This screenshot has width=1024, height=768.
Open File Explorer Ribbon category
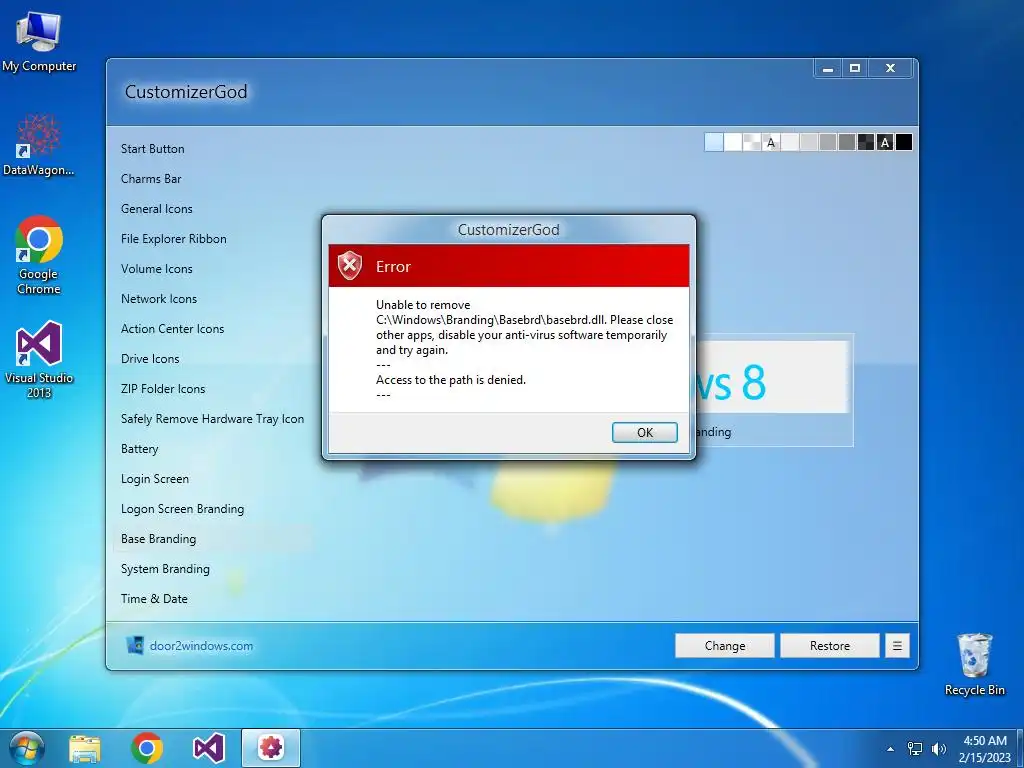(174, 239)
